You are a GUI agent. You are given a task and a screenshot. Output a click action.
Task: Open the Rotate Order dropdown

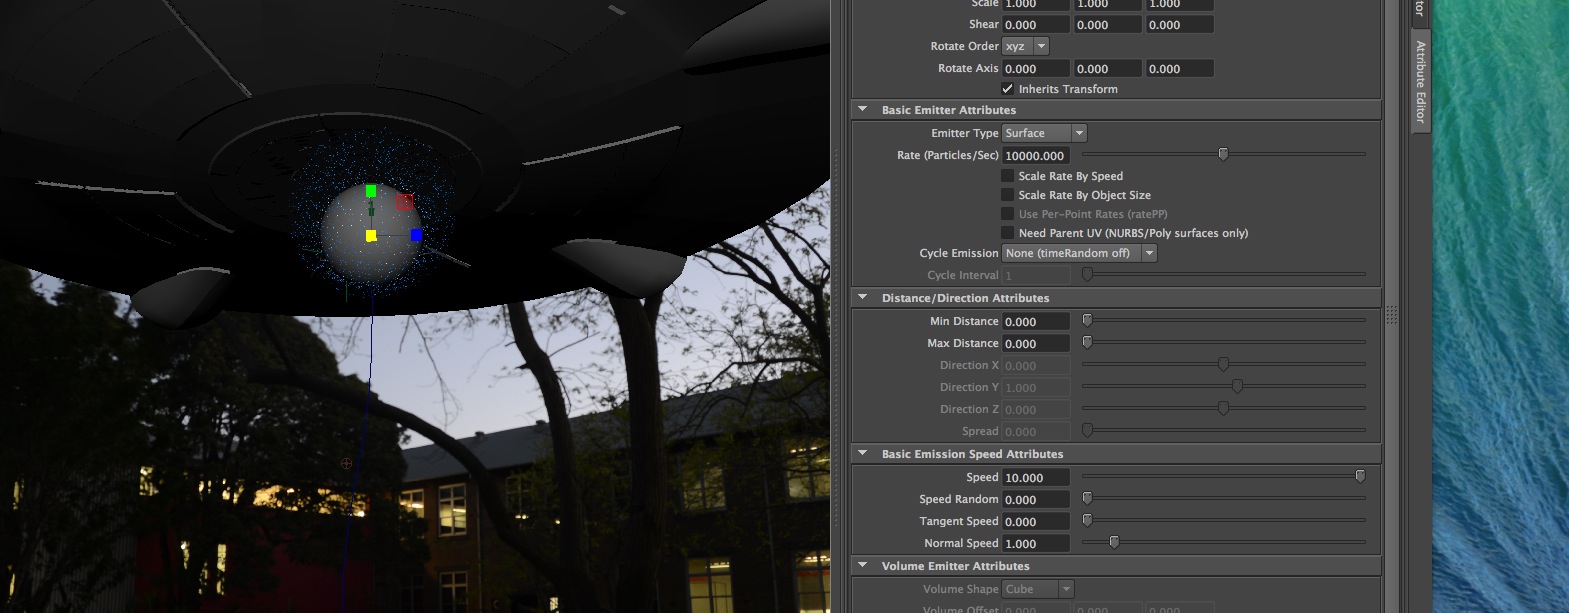pyautogui.click(x=1026, y=46)
